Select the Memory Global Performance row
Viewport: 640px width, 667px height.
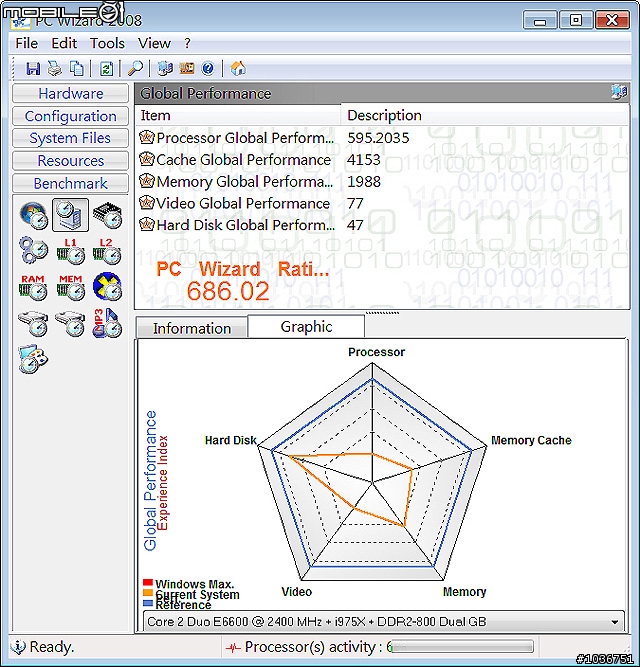(x=382, y=182)
